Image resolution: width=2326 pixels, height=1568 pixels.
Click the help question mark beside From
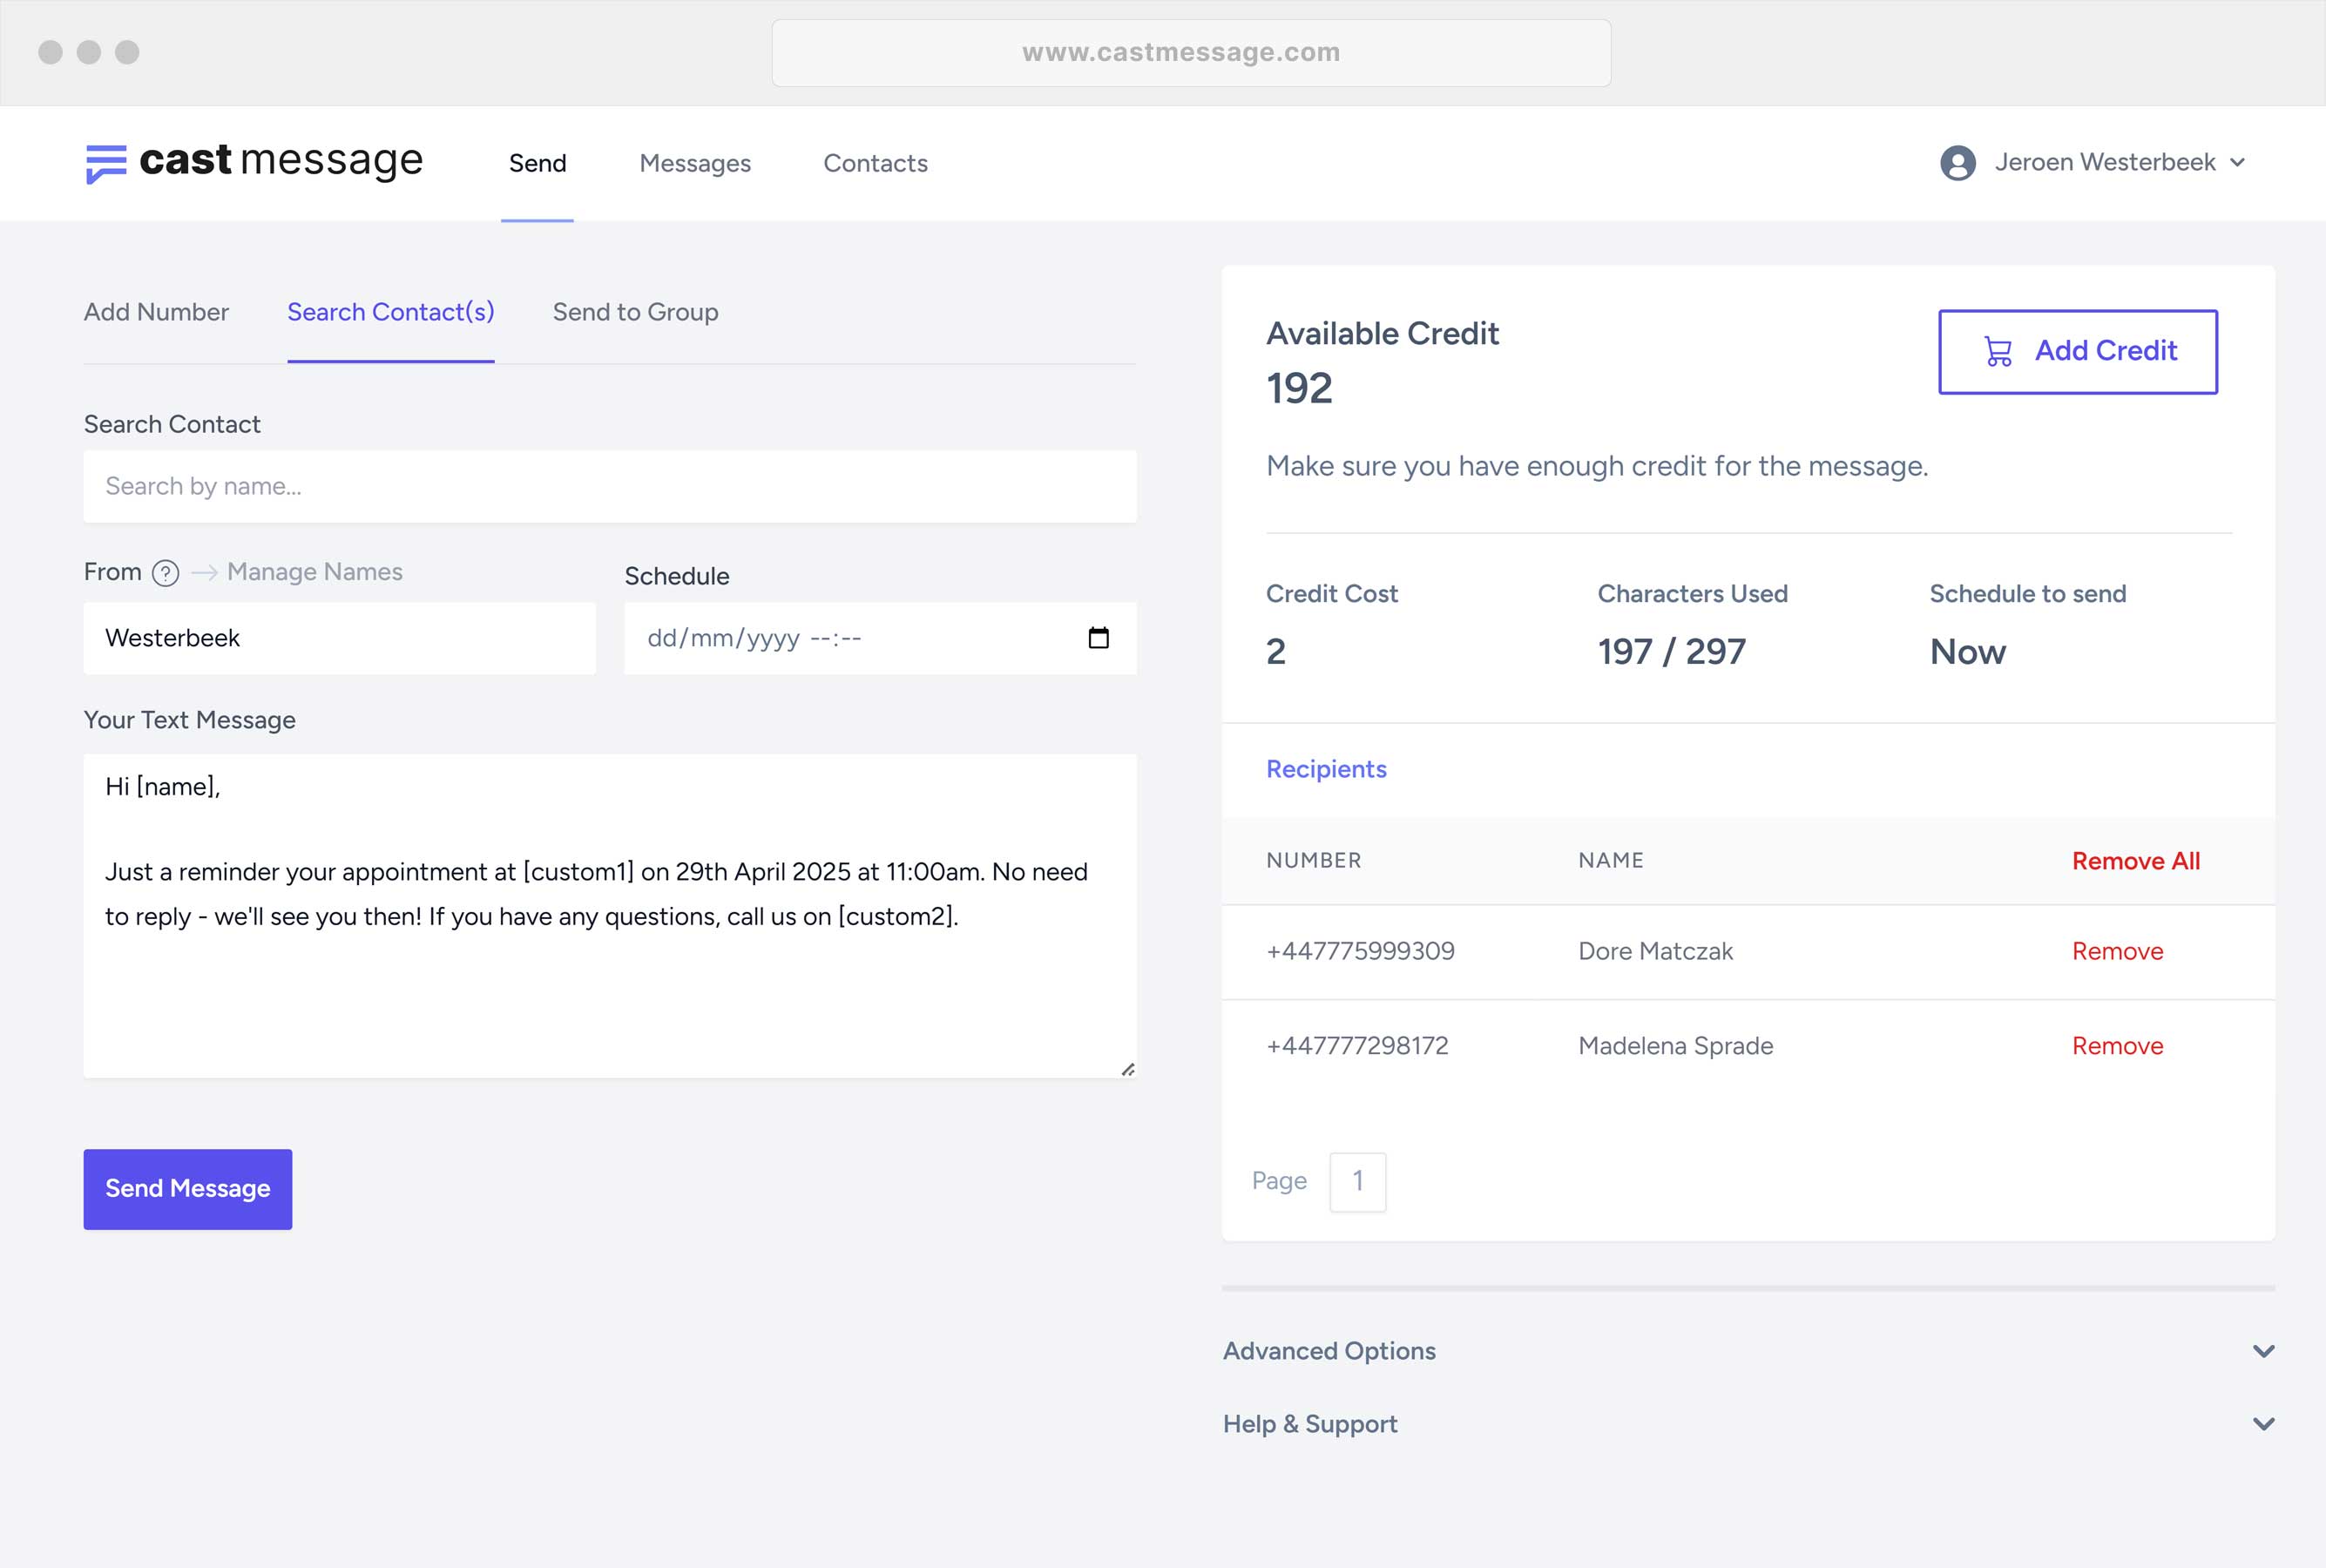coord(165,573)
